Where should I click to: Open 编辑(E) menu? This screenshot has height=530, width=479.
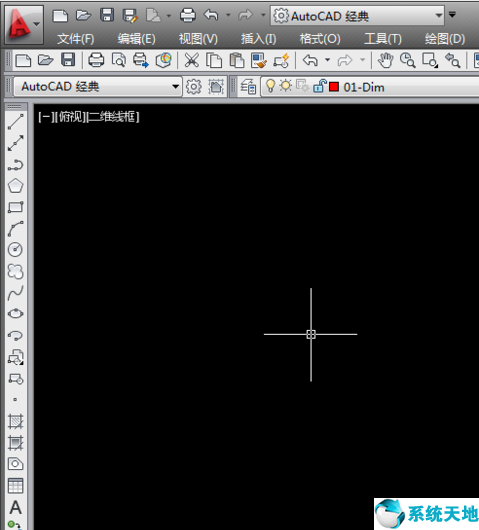137,39
